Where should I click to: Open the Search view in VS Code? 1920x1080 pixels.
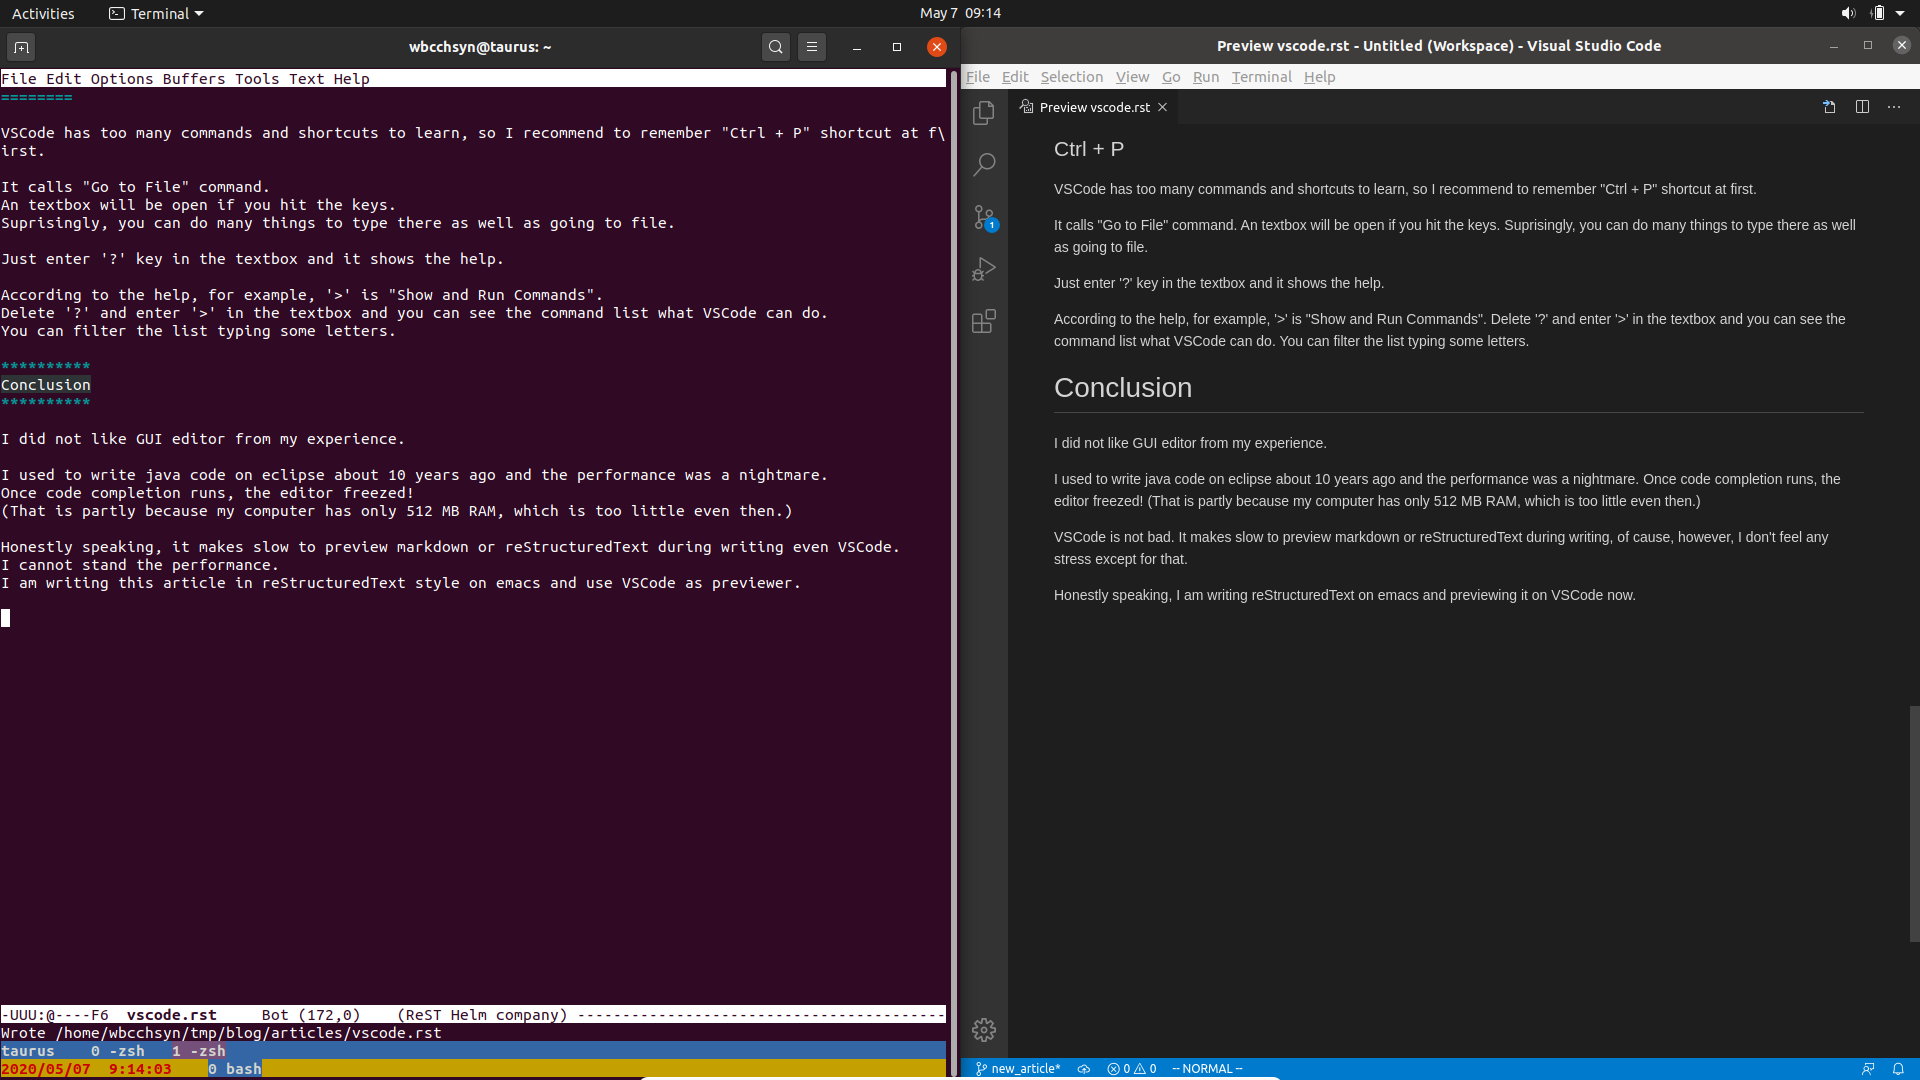coord(984,164)
